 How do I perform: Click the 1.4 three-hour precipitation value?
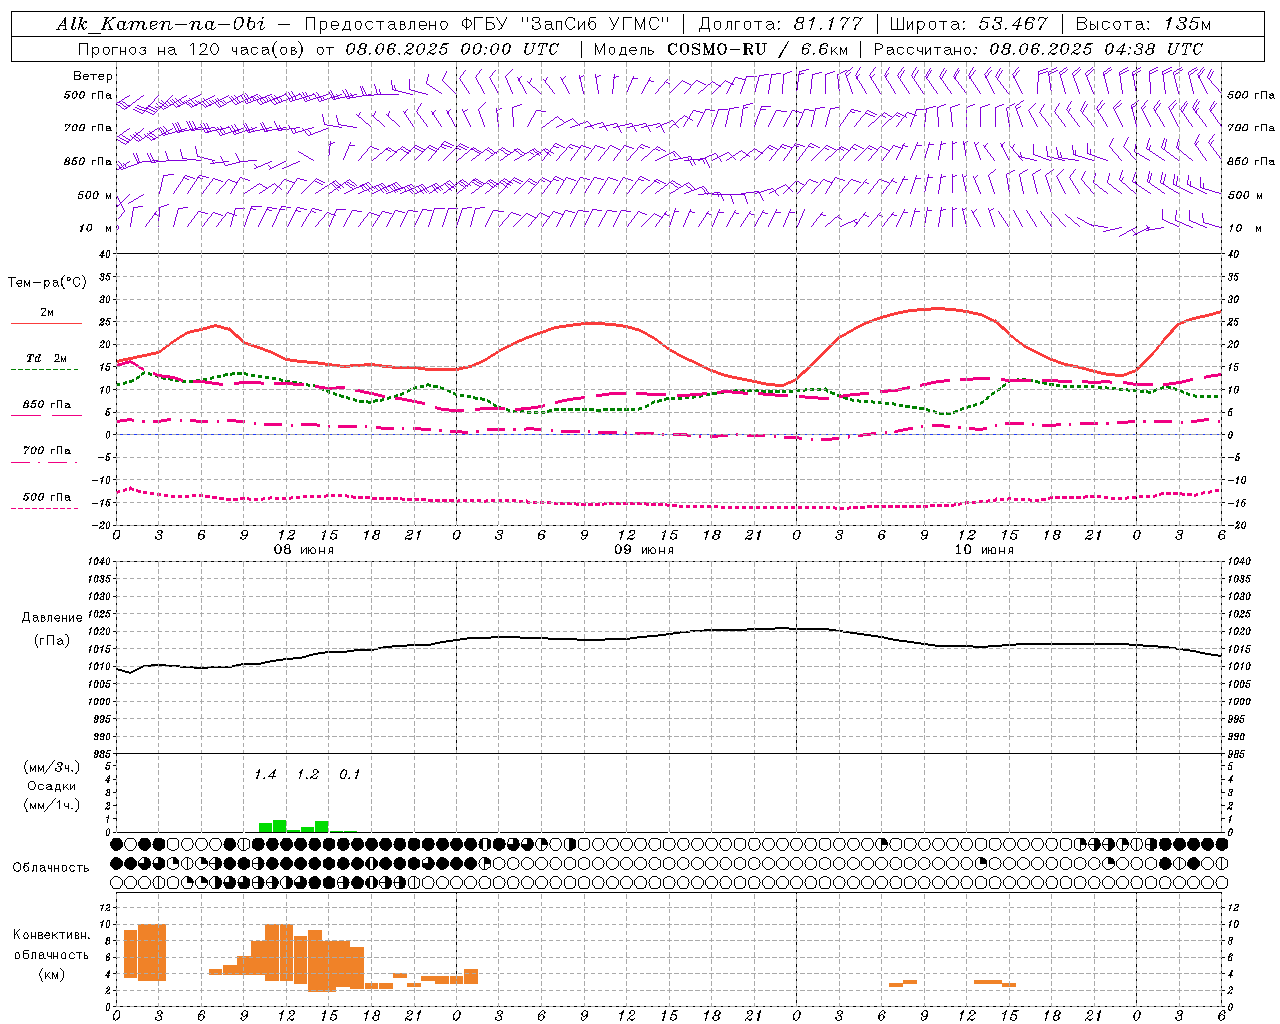pyautogui.click(x=265, y=774)
